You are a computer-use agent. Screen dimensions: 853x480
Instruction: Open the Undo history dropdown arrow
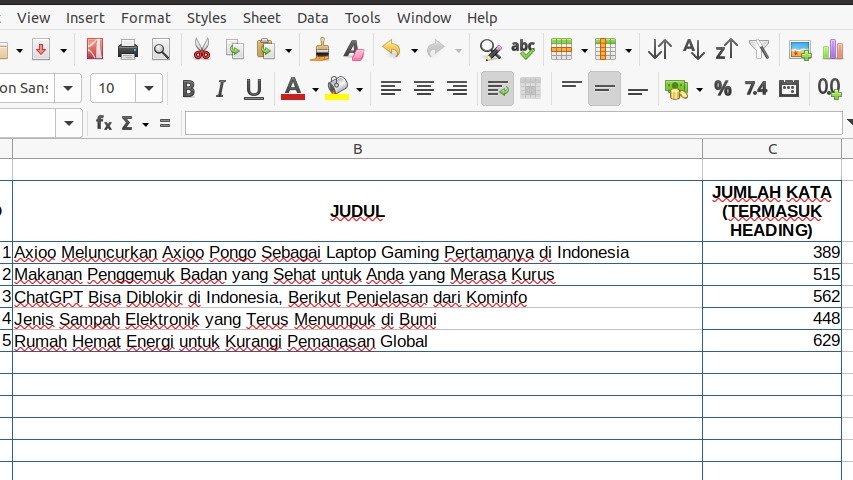coord(414,51)
